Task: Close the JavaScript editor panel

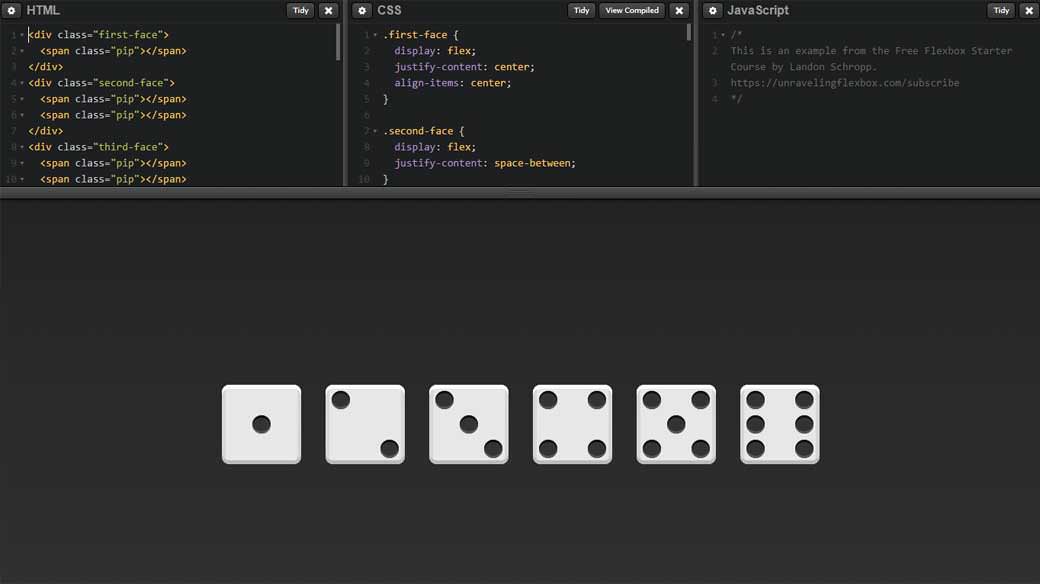Action: click(x=1029, y=10)
